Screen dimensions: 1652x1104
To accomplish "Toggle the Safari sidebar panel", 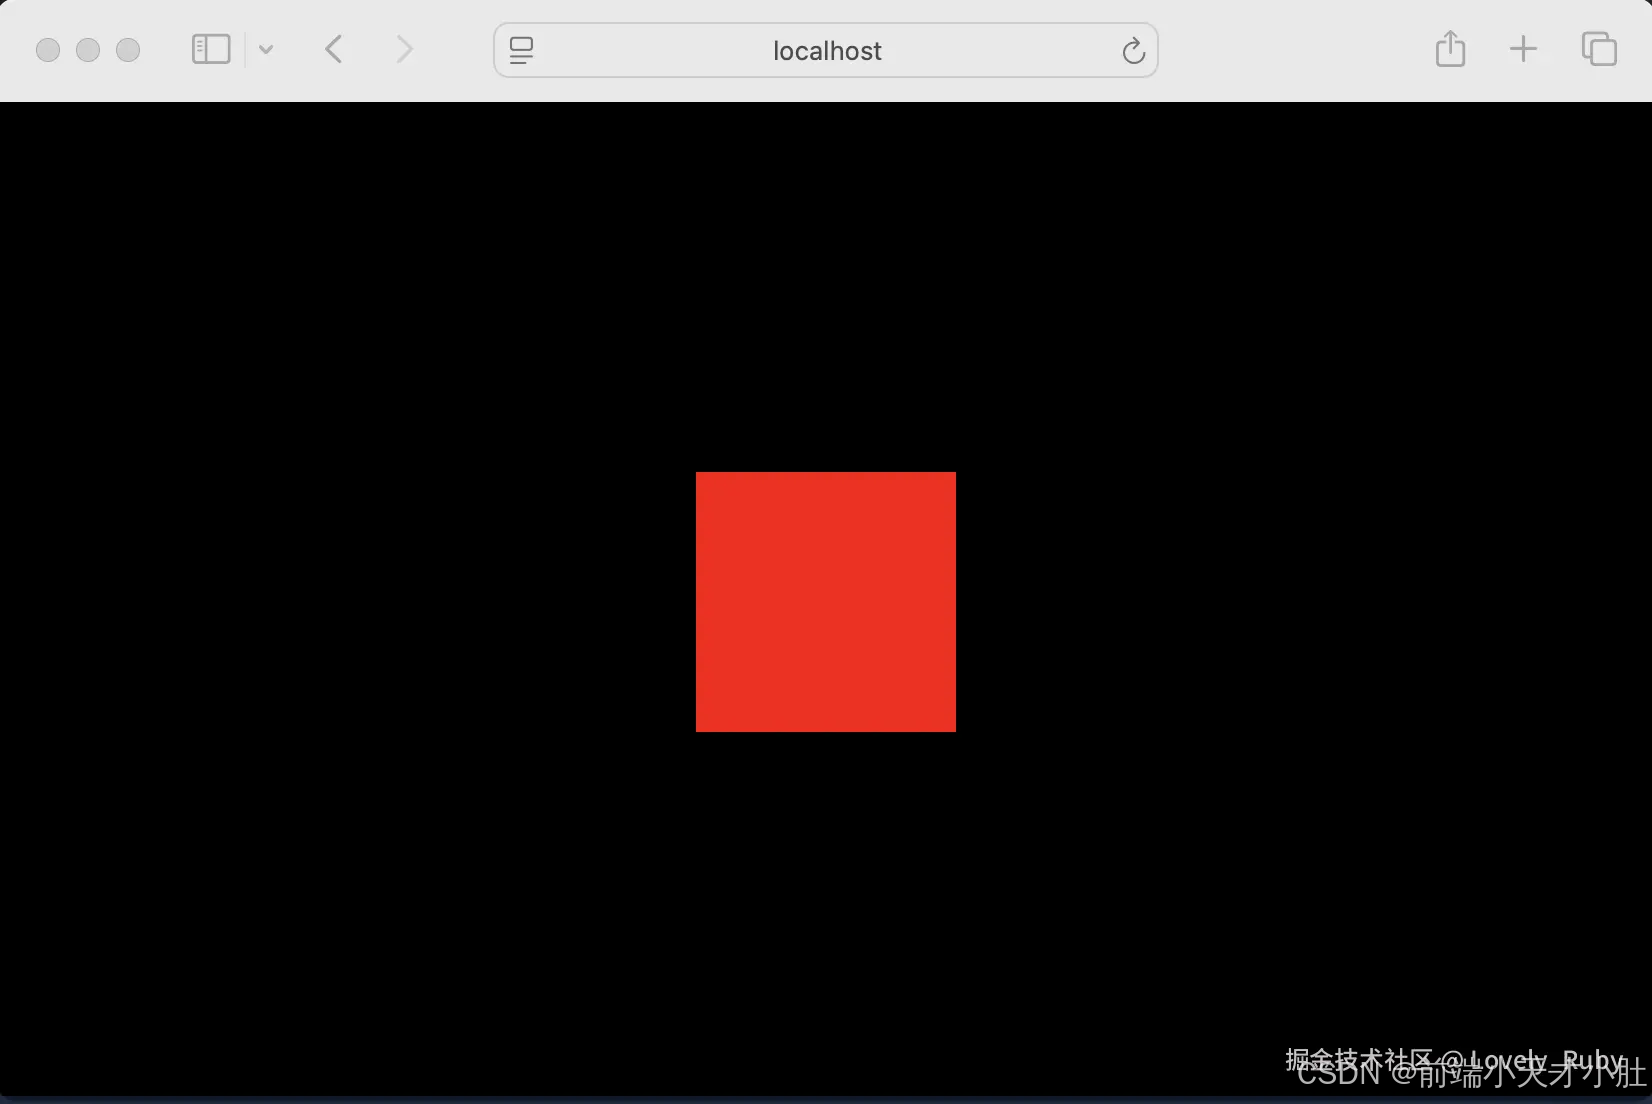I will (x=211, y=49).
